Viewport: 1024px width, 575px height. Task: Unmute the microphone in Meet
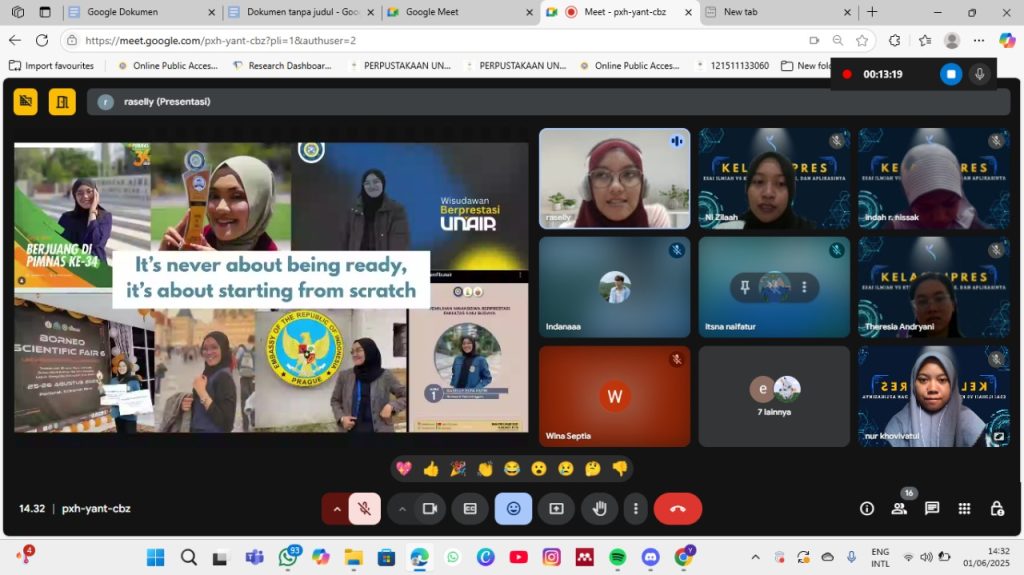click(x=365, y=509)
